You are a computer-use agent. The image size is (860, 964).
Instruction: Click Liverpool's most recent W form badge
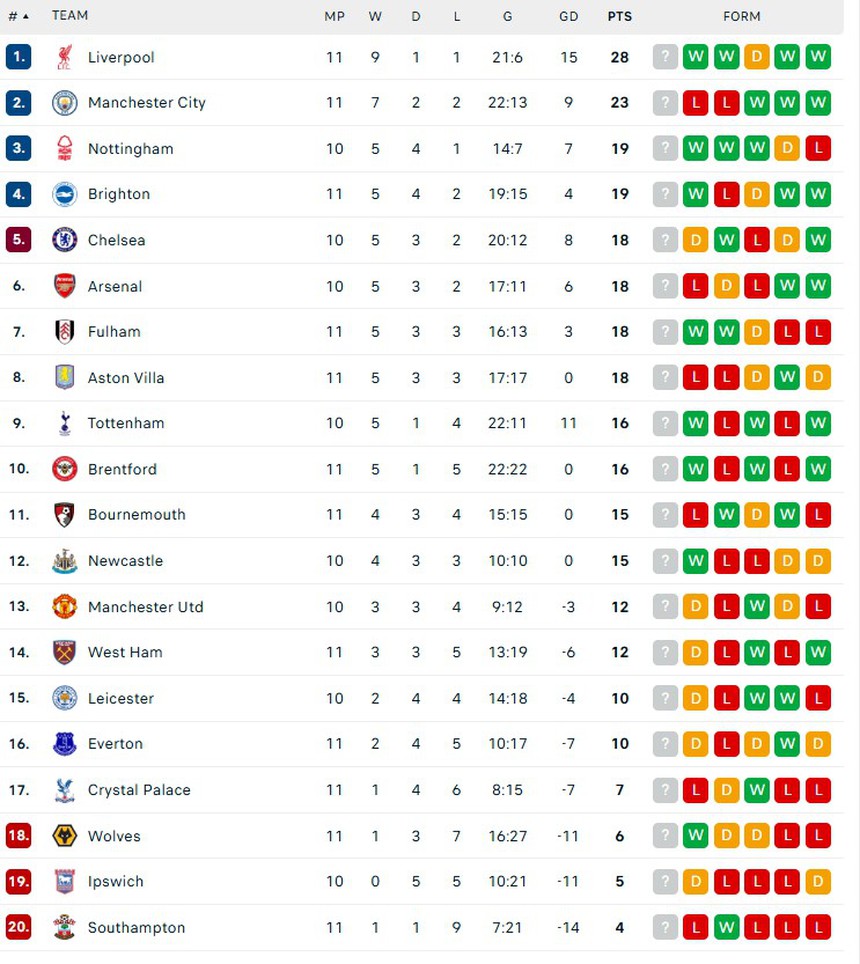point(819,57)
